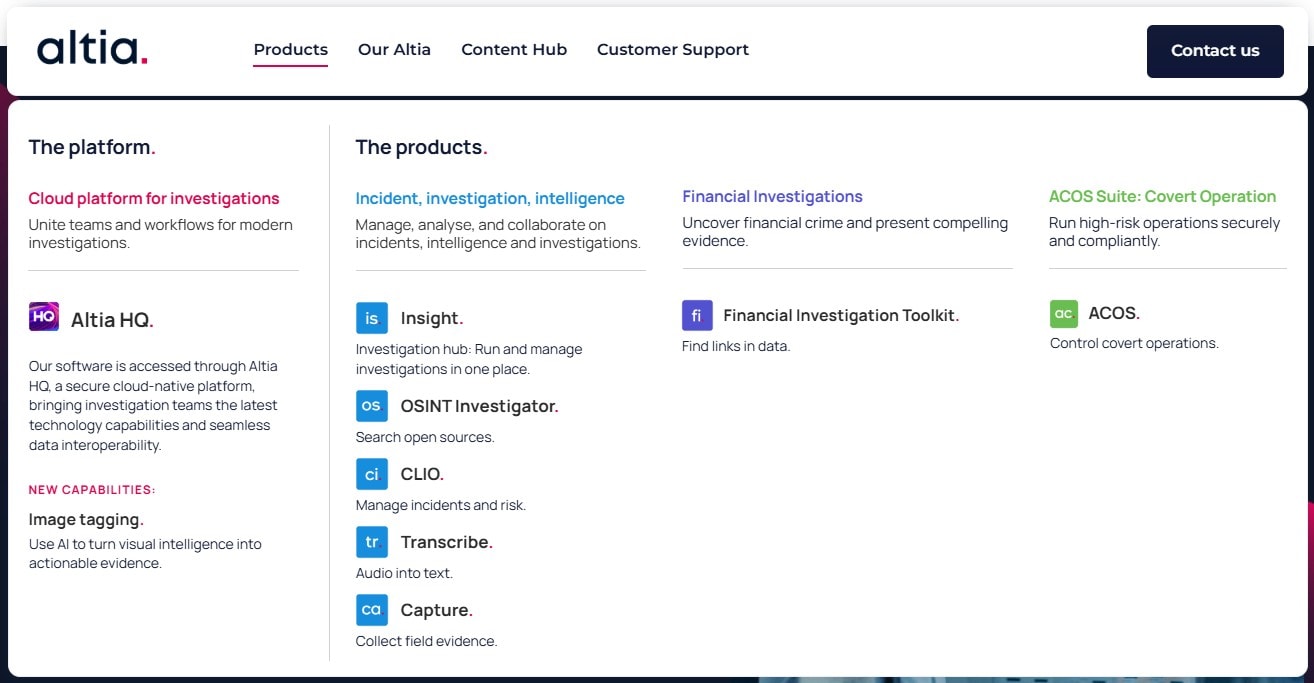The height and width of the screenshot is (683, 1314).
Task: Go to the Insight product page
Action: click(x=432, y=318)
